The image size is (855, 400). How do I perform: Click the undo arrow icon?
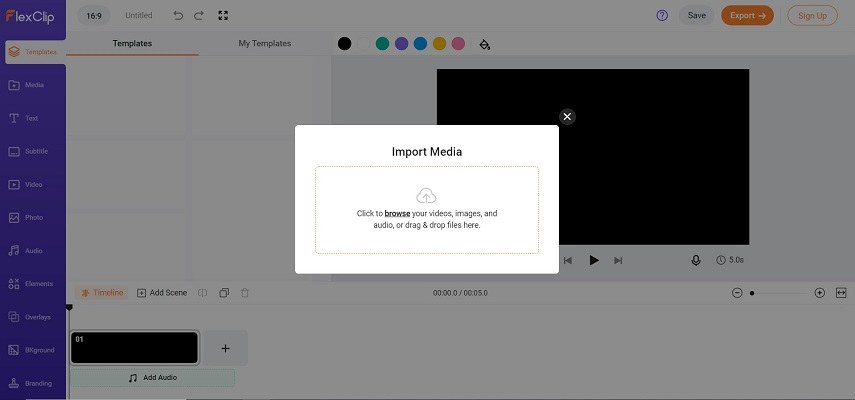178,16
